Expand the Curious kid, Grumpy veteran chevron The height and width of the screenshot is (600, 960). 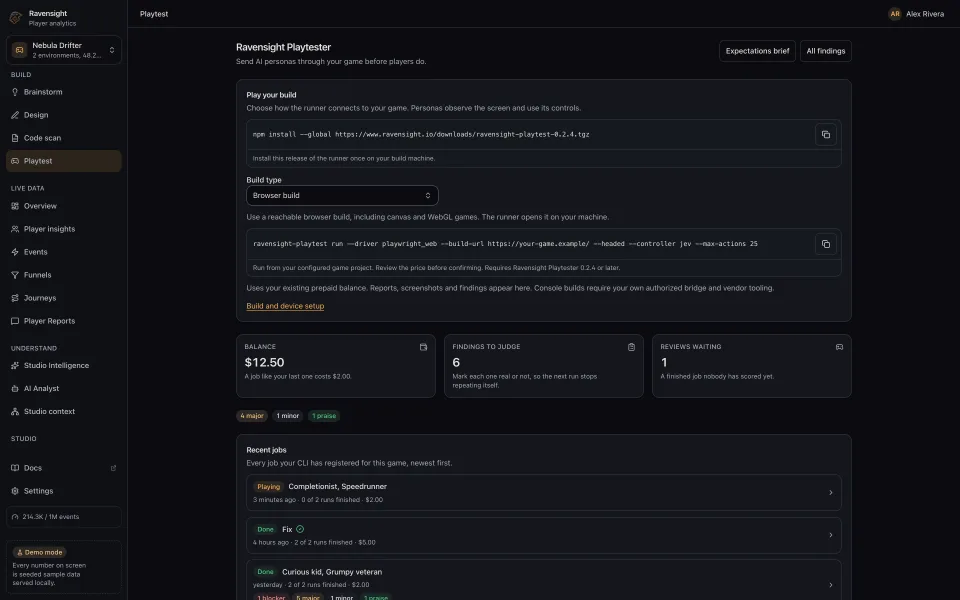click(830, 585)
